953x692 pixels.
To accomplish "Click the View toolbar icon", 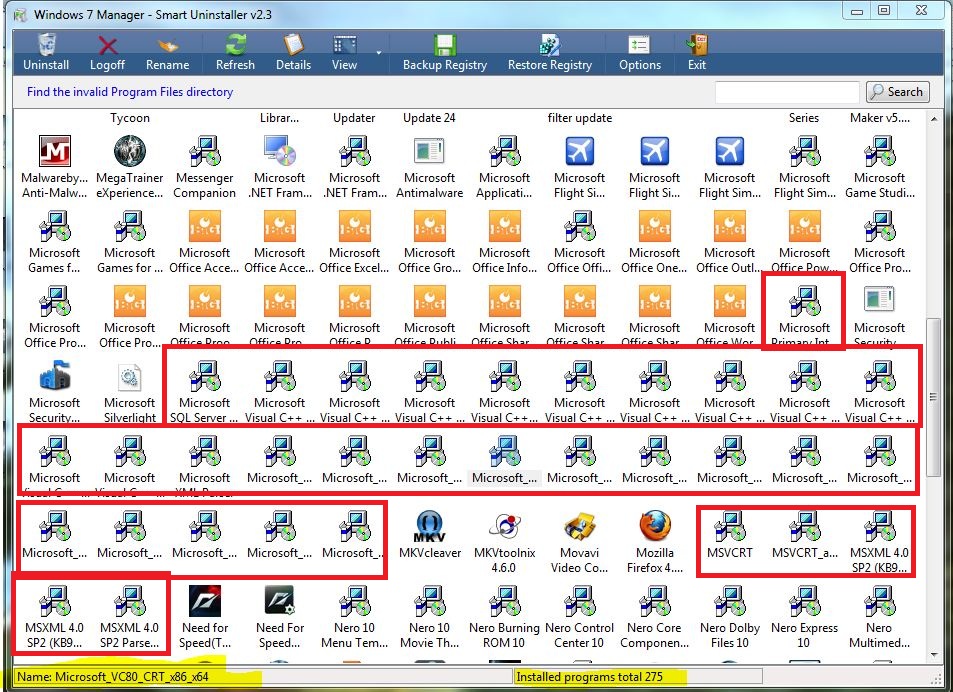I will 345,45.
